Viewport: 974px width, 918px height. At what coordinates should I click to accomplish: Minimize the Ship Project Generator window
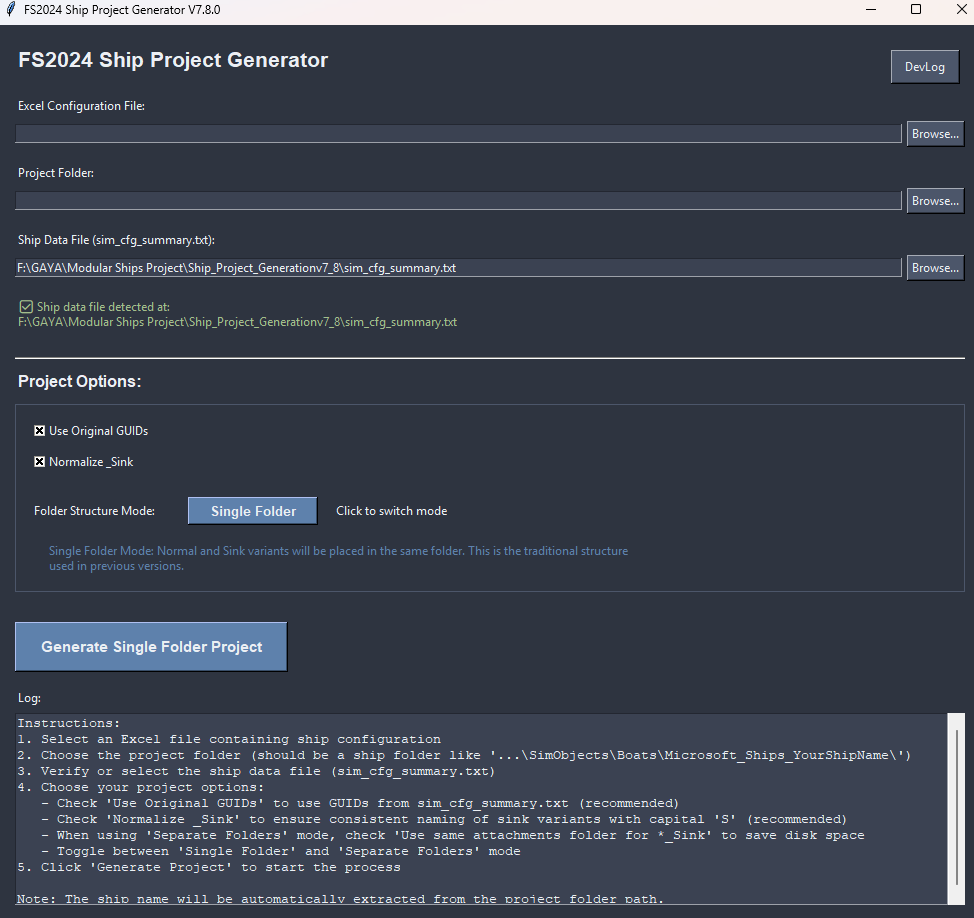pyautogui.click(x=868, y=10)
